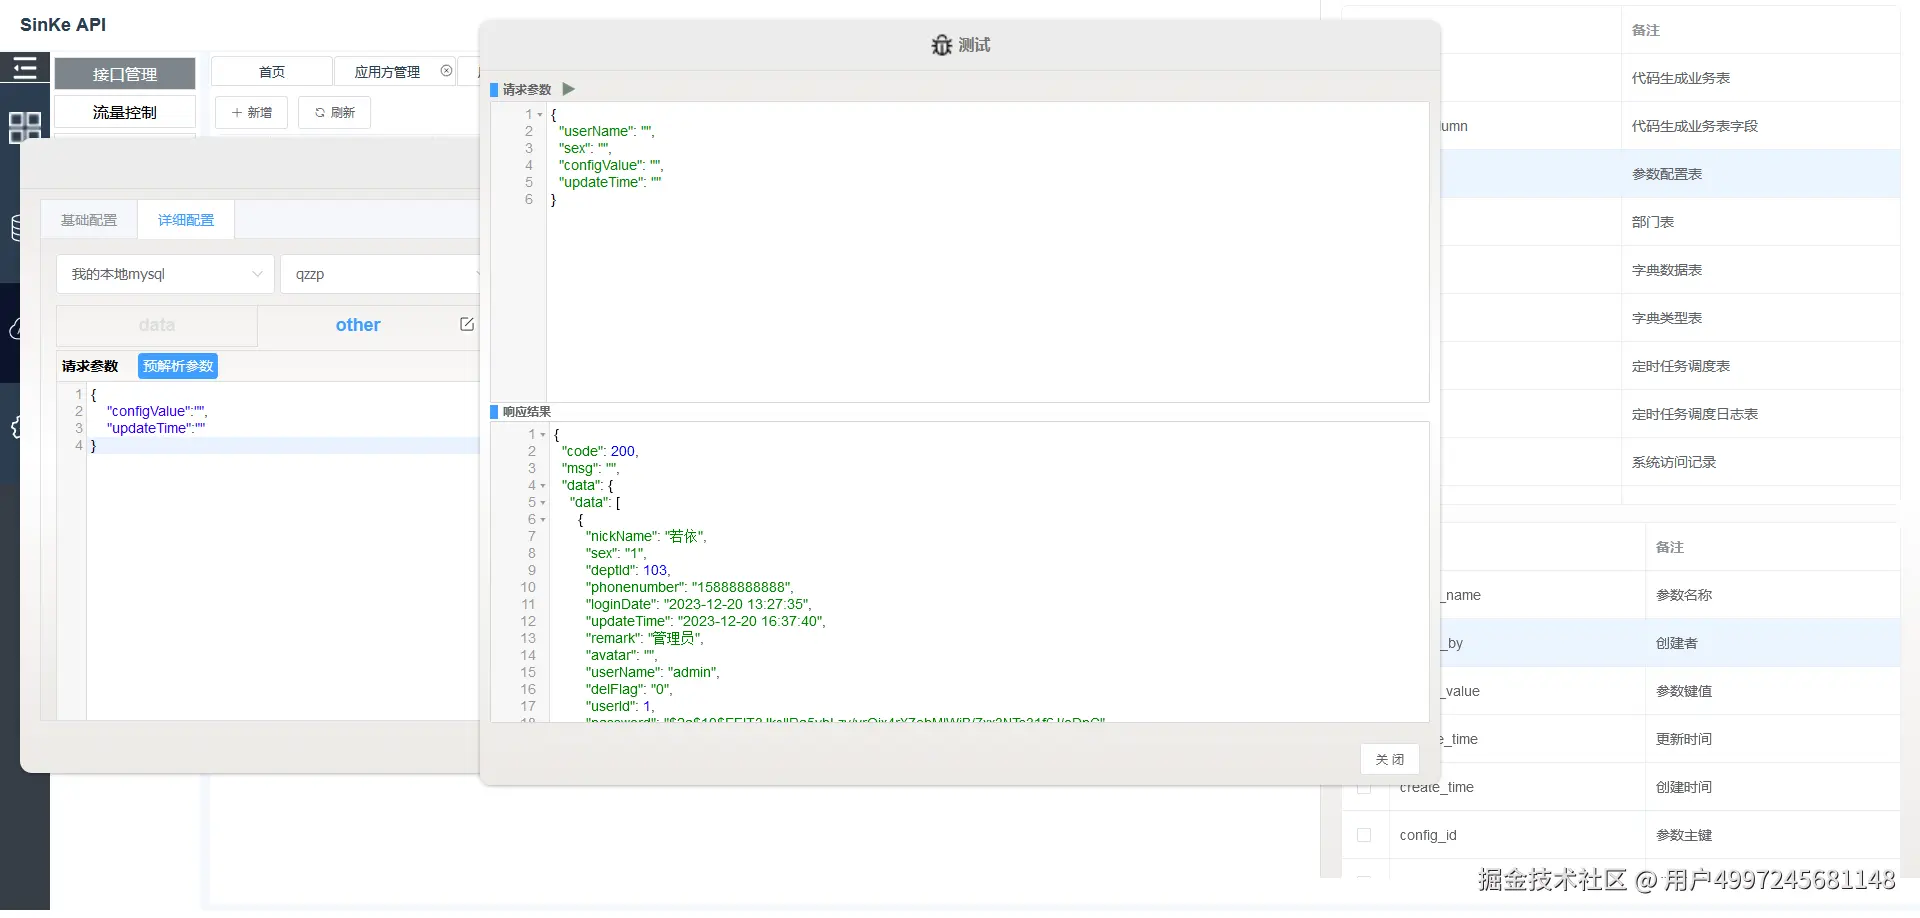Open the 接口管理 menu
Screen dimensions: 1920x918
point(125,74)
